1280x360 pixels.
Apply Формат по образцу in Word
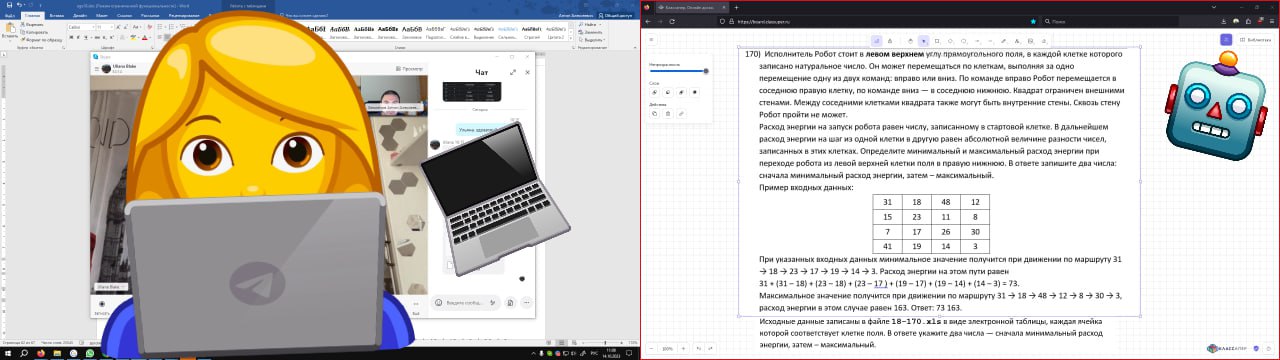[x=41, y=39]
